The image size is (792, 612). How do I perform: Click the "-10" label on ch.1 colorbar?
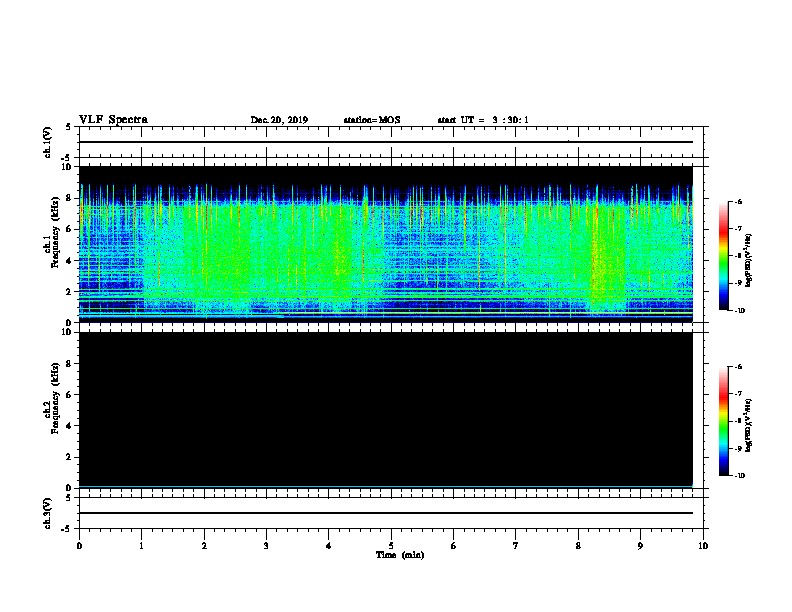[739, 311]
